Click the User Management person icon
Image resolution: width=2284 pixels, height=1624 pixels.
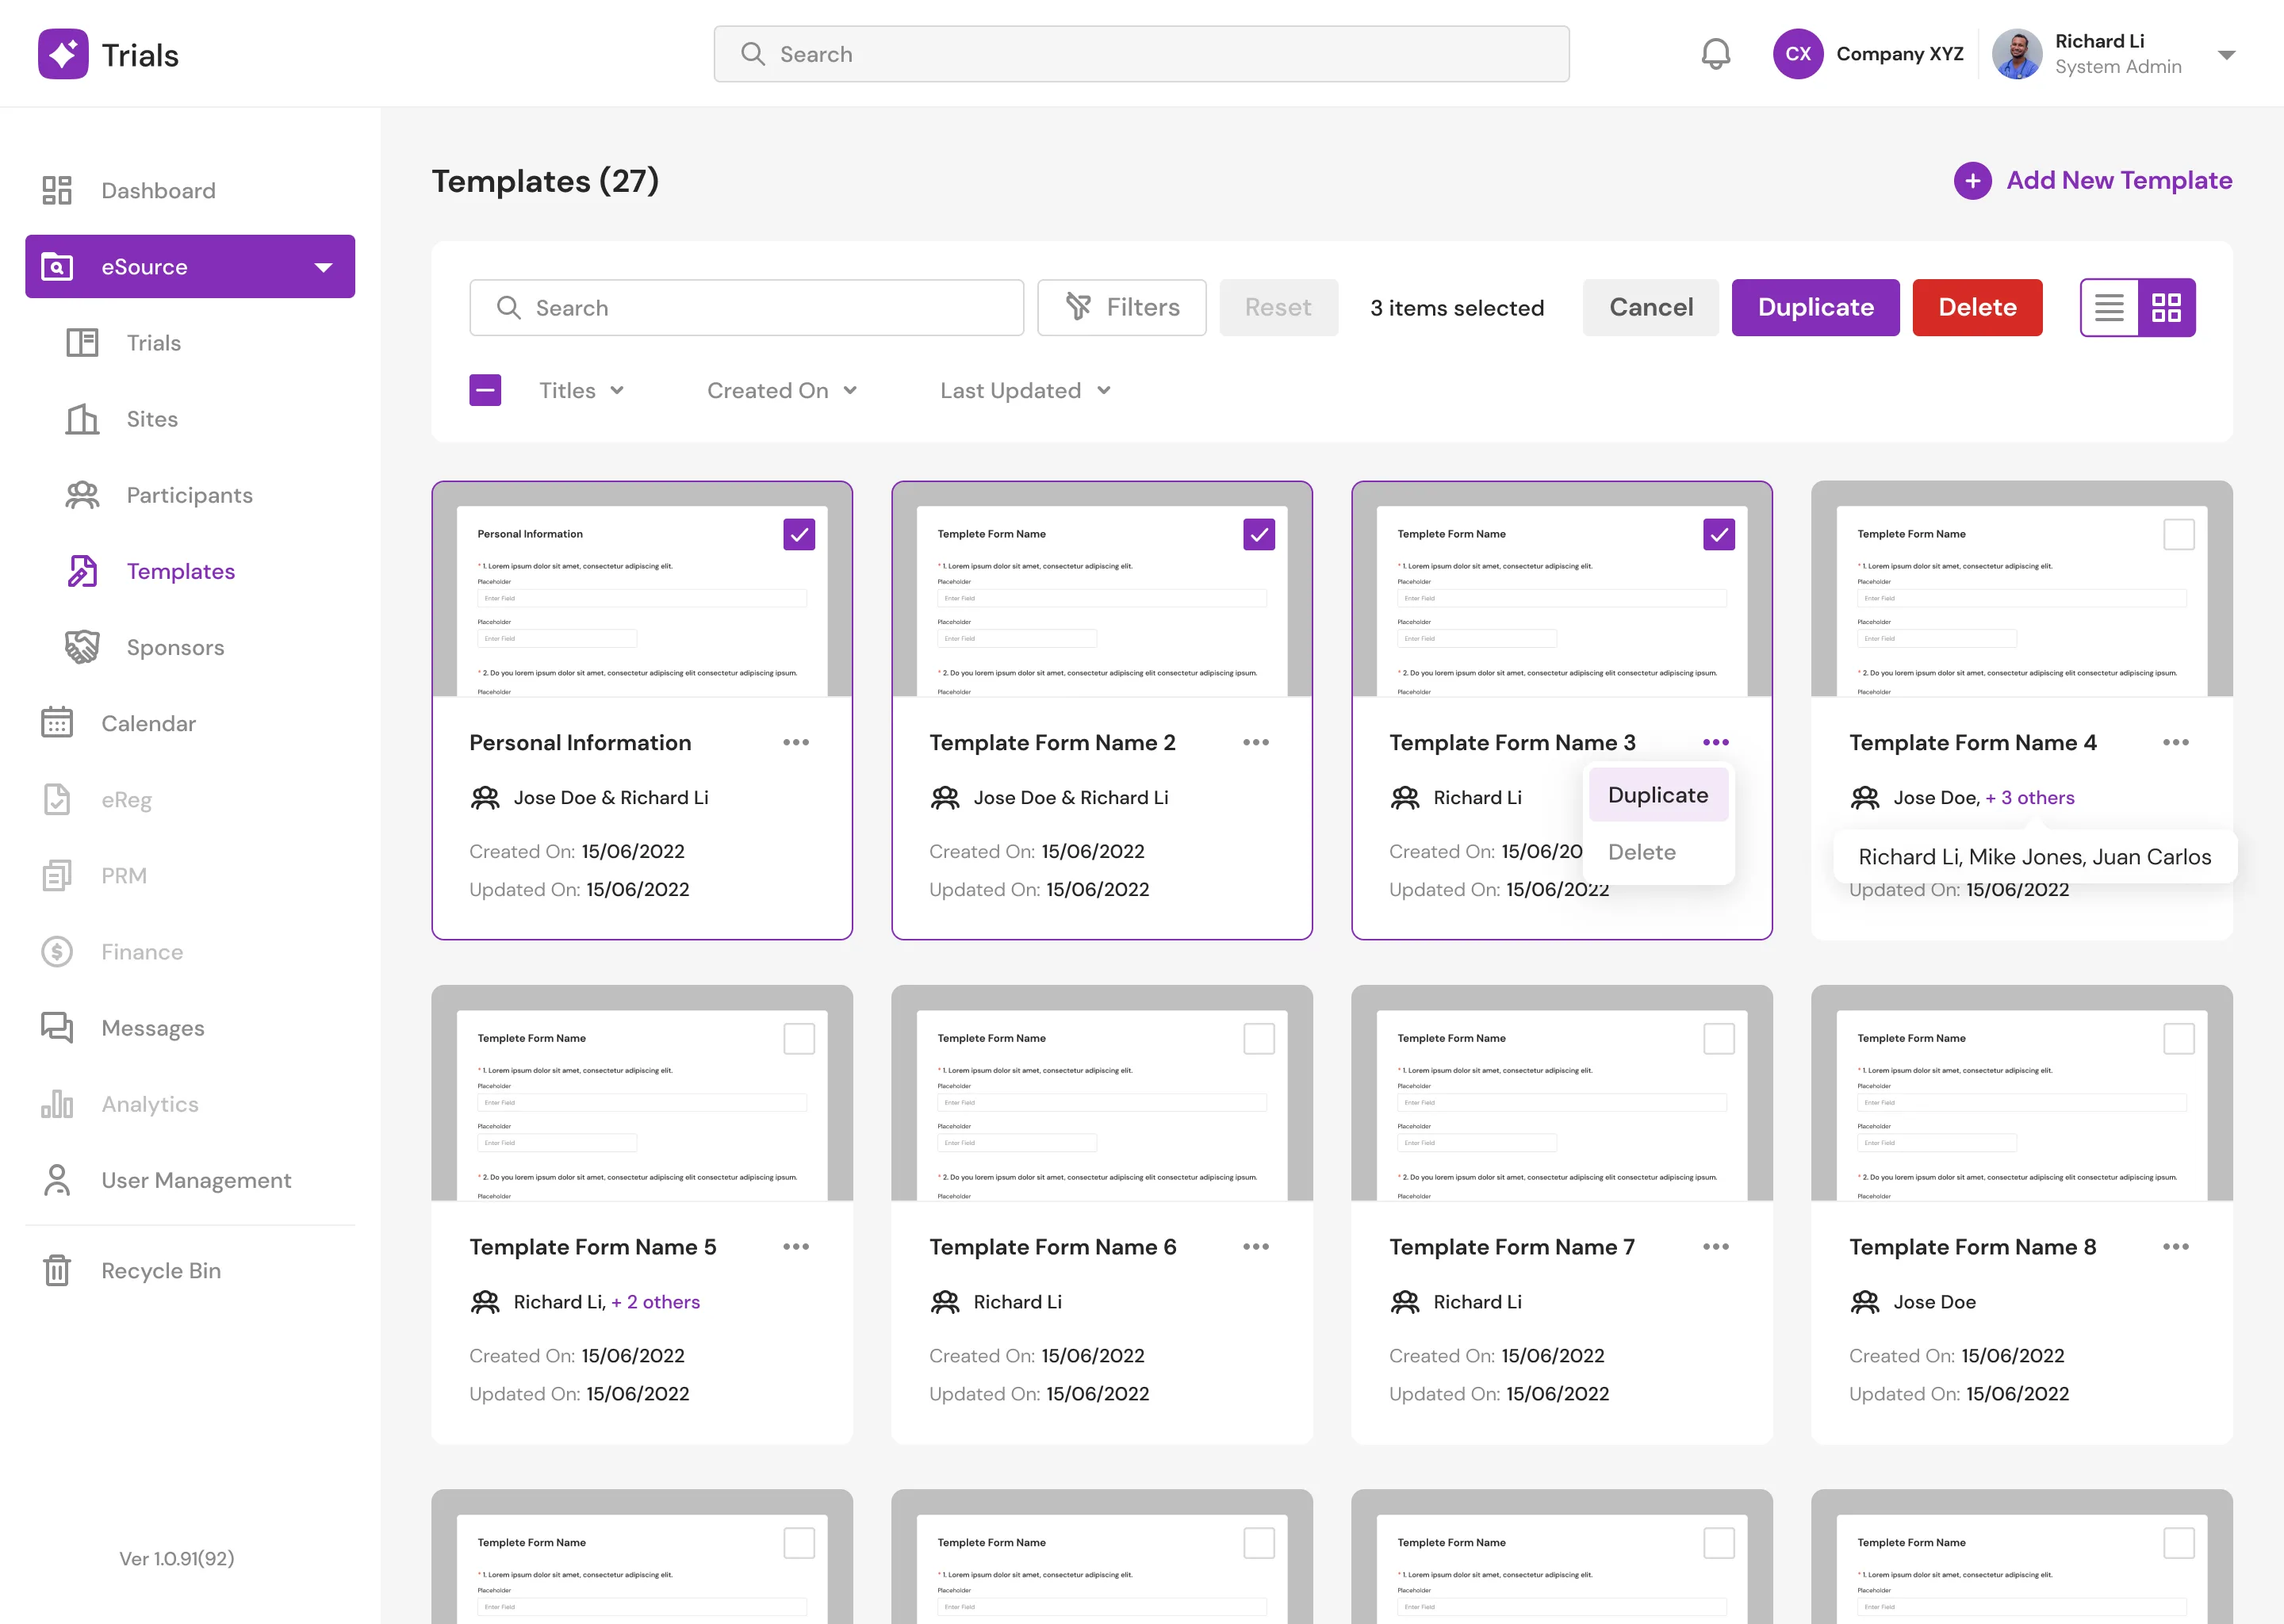(x=57, y=1180)
